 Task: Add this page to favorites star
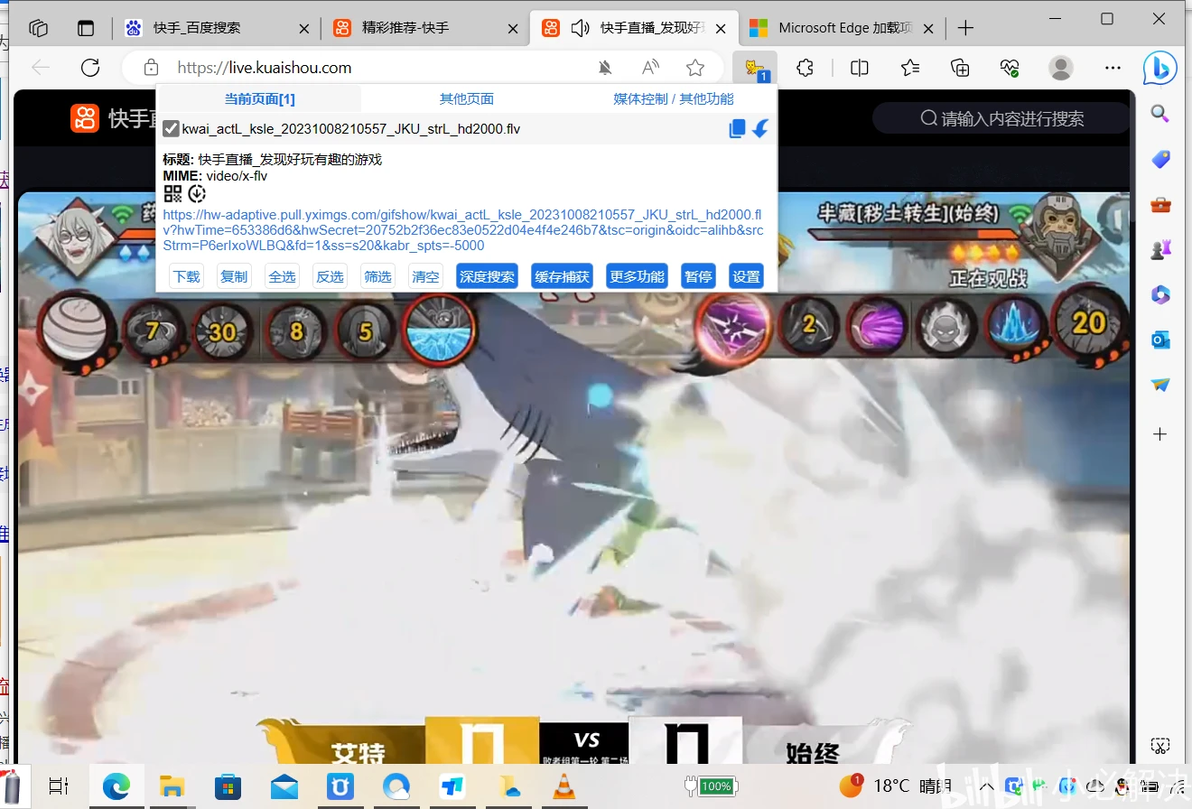[x=695, y=68]
